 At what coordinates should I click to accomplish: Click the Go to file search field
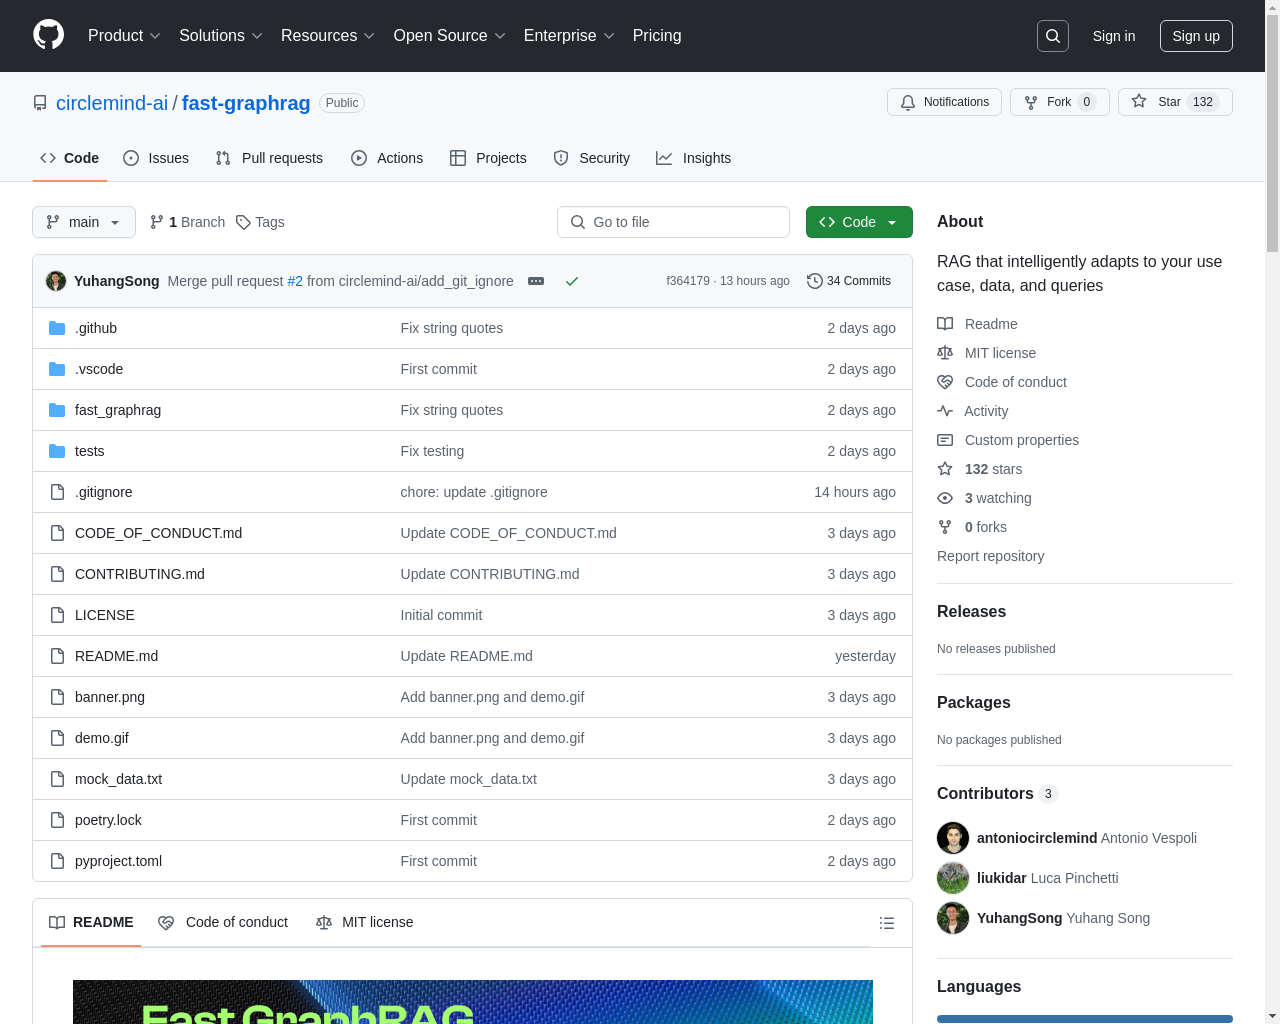(x=673, y=222)
